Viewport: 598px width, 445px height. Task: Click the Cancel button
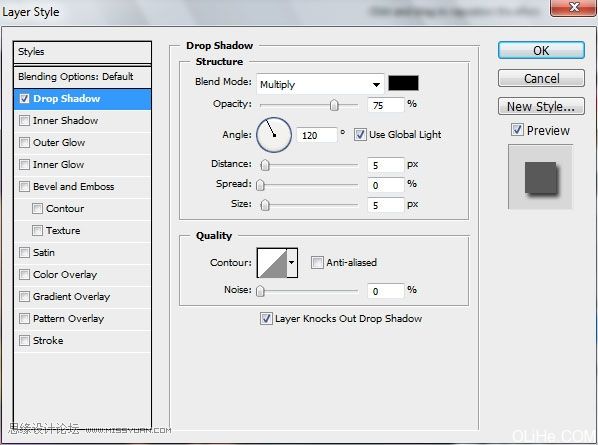(x=541, y=79)
